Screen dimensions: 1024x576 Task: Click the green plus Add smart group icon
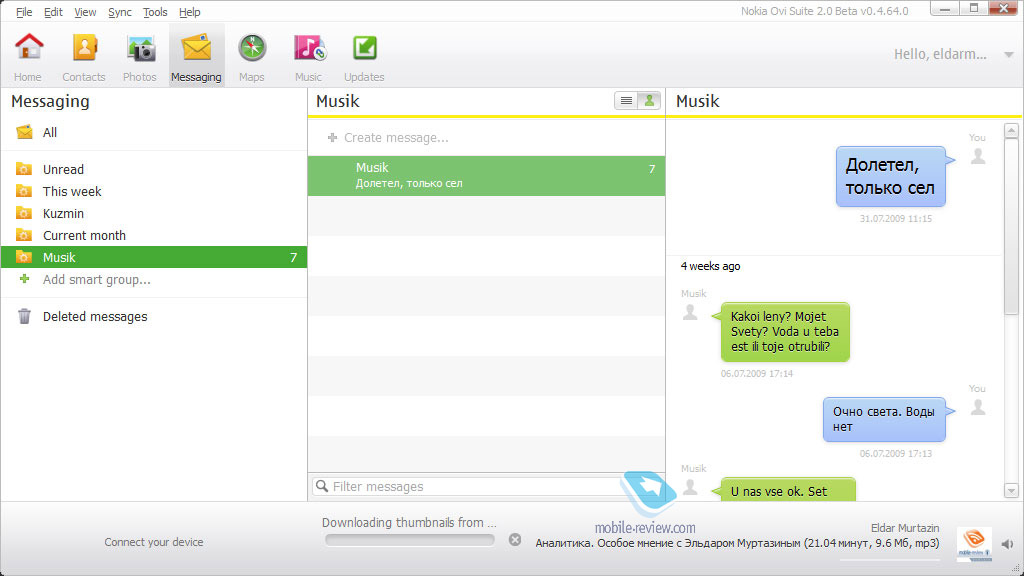tap(24, 279)
